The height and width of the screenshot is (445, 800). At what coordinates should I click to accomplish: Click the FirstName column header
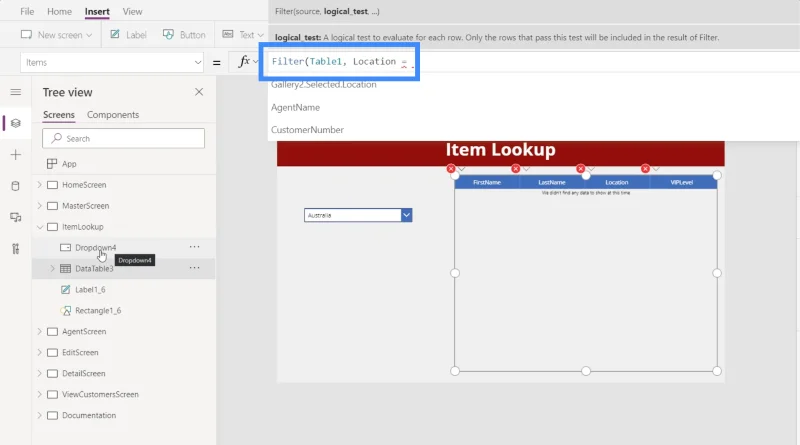(x=487, y=182)
